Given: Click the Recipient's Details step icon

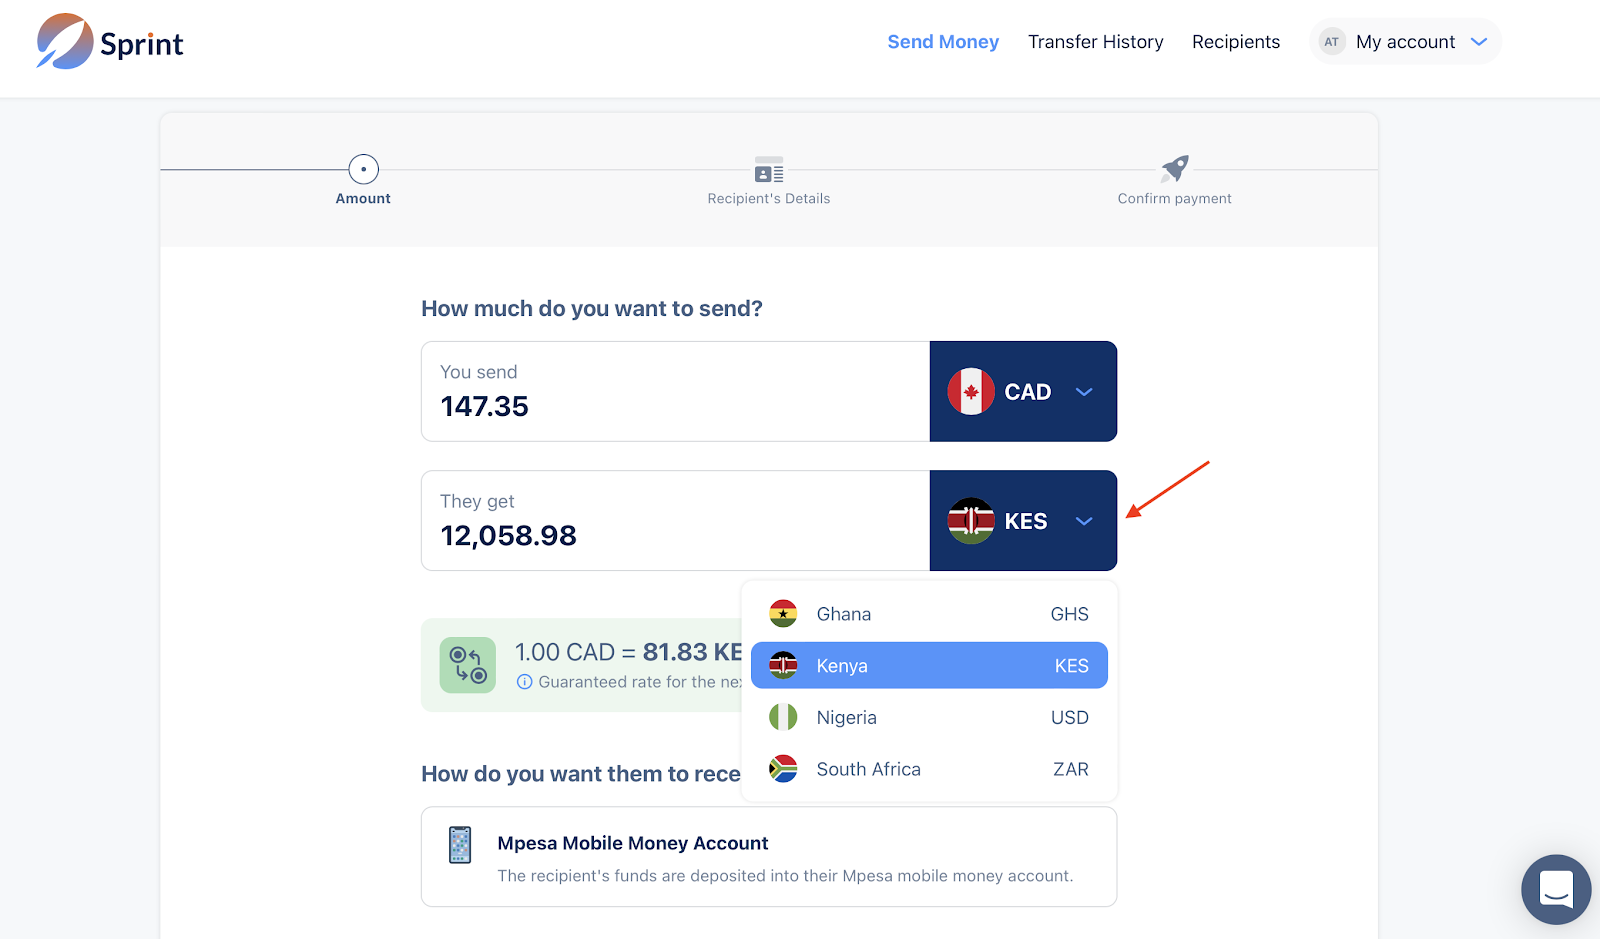Looking at the screenshot, I should tap(769, 170).
